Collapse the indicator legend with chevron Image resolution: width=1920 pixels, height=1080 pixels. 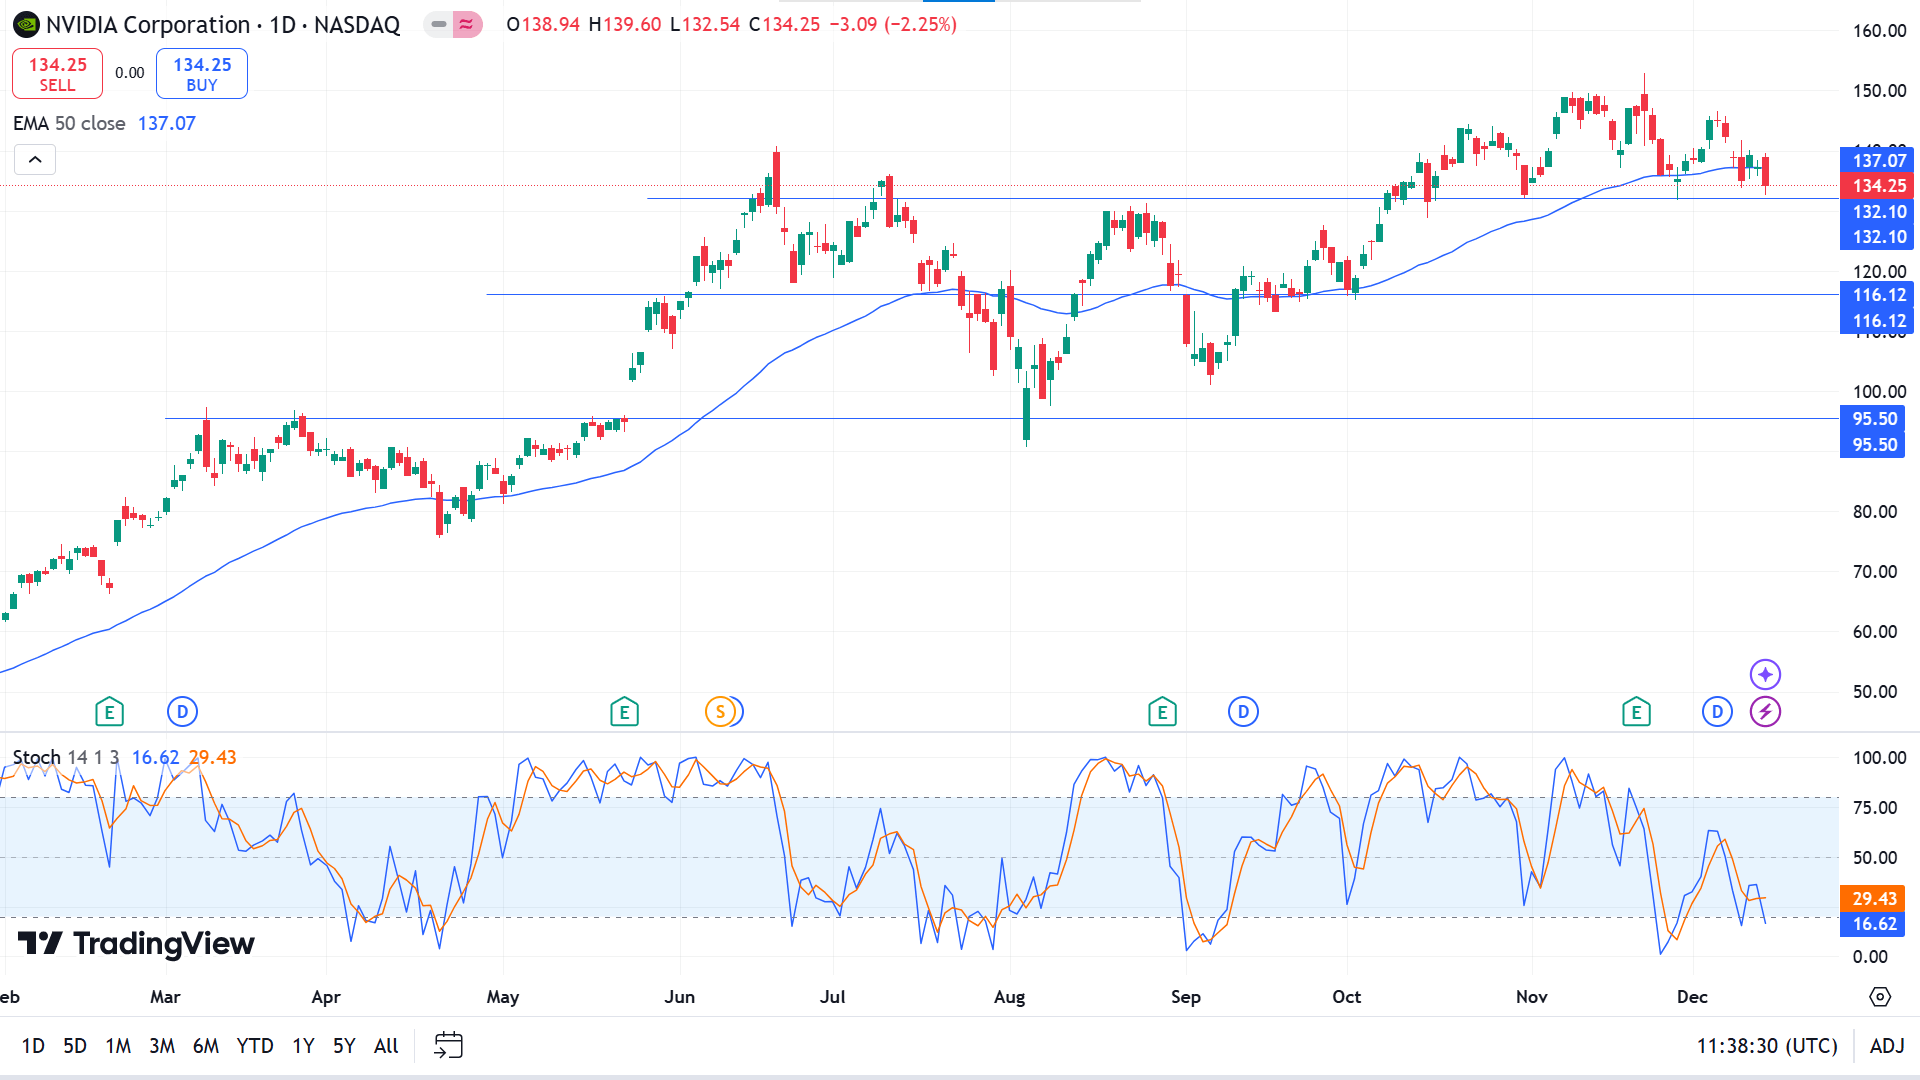click(x=35, y=160)
